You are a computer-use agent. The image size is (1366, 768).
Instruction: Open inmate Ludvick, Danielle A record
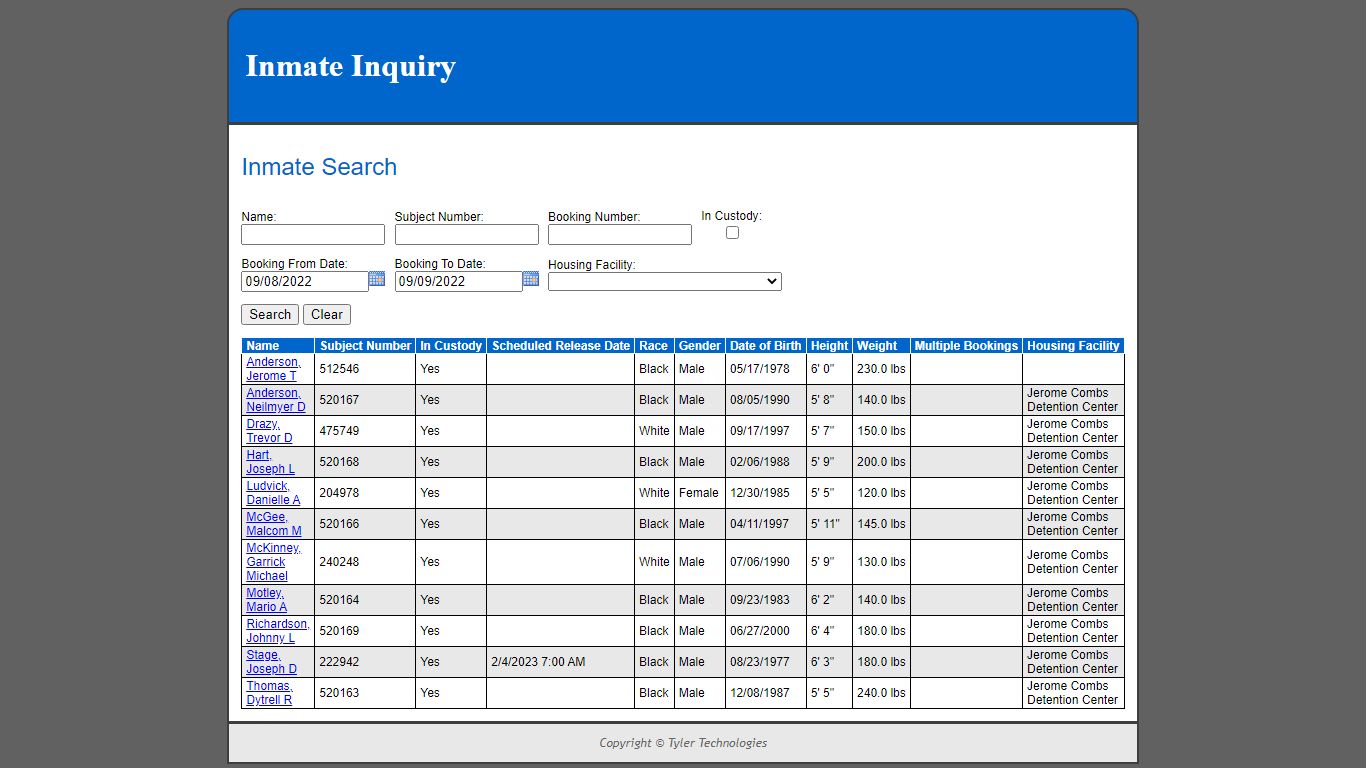pyautogui.click(x=273, y=493)
